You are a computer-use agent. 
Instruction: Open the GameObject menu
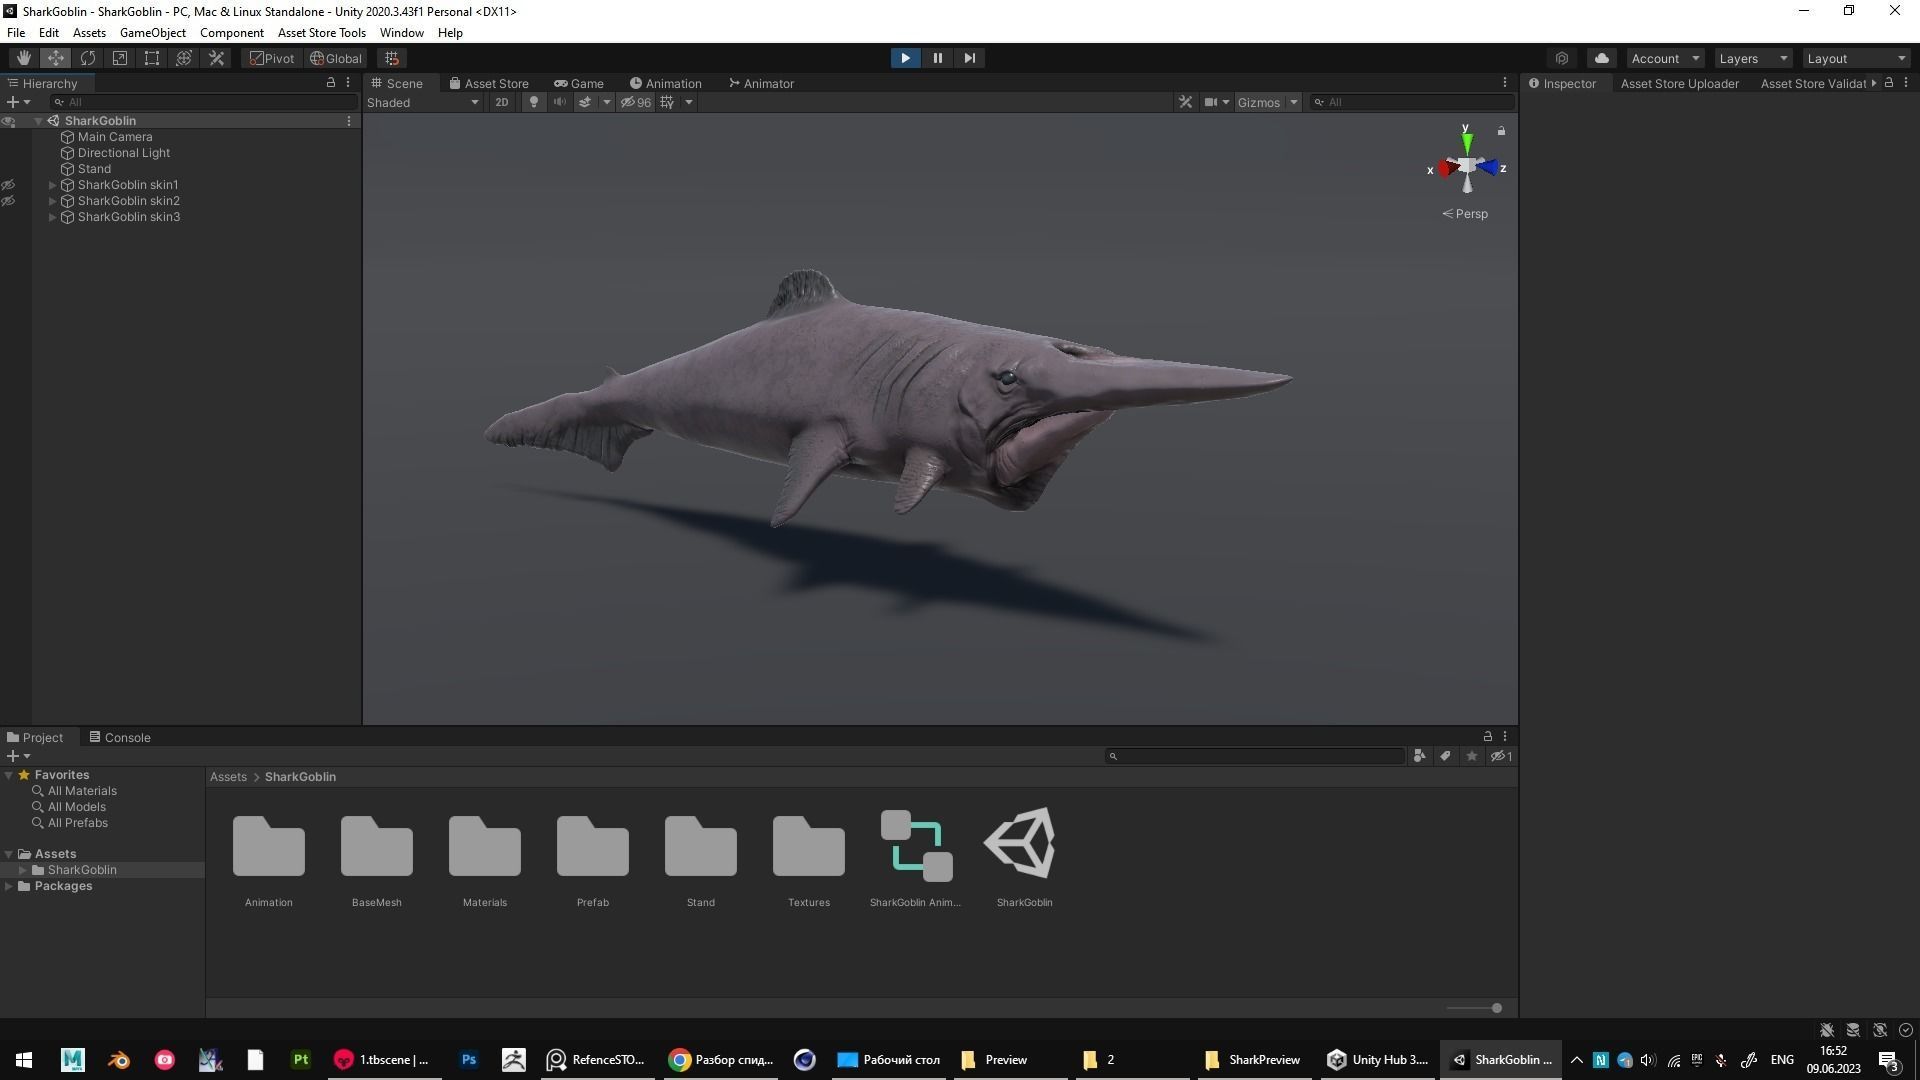153,32
